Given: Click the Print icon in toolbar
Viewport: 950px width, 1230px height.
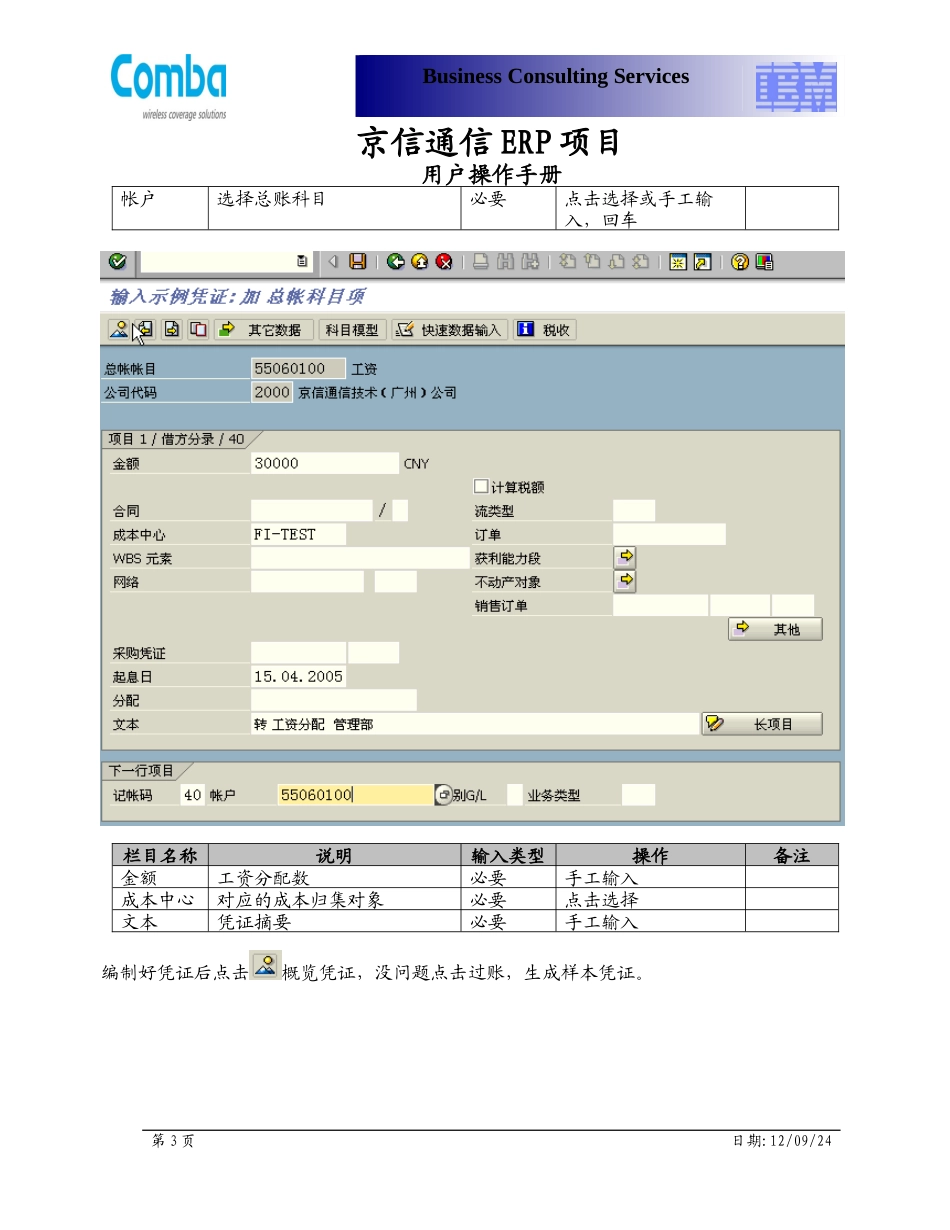Looking at the screenshot, I should [481, 262].
